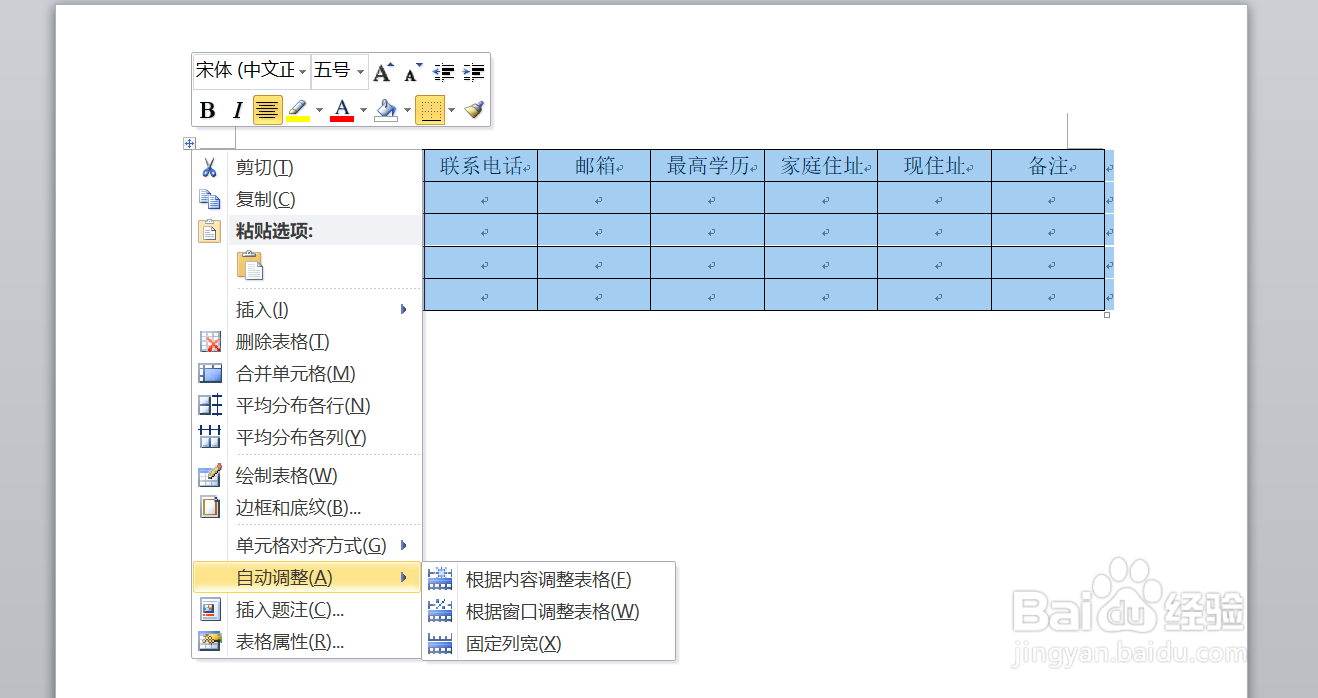Click the paste option clipboard icon
Viewport: 1318px width, 698px height.
click(x=249, y=265)
